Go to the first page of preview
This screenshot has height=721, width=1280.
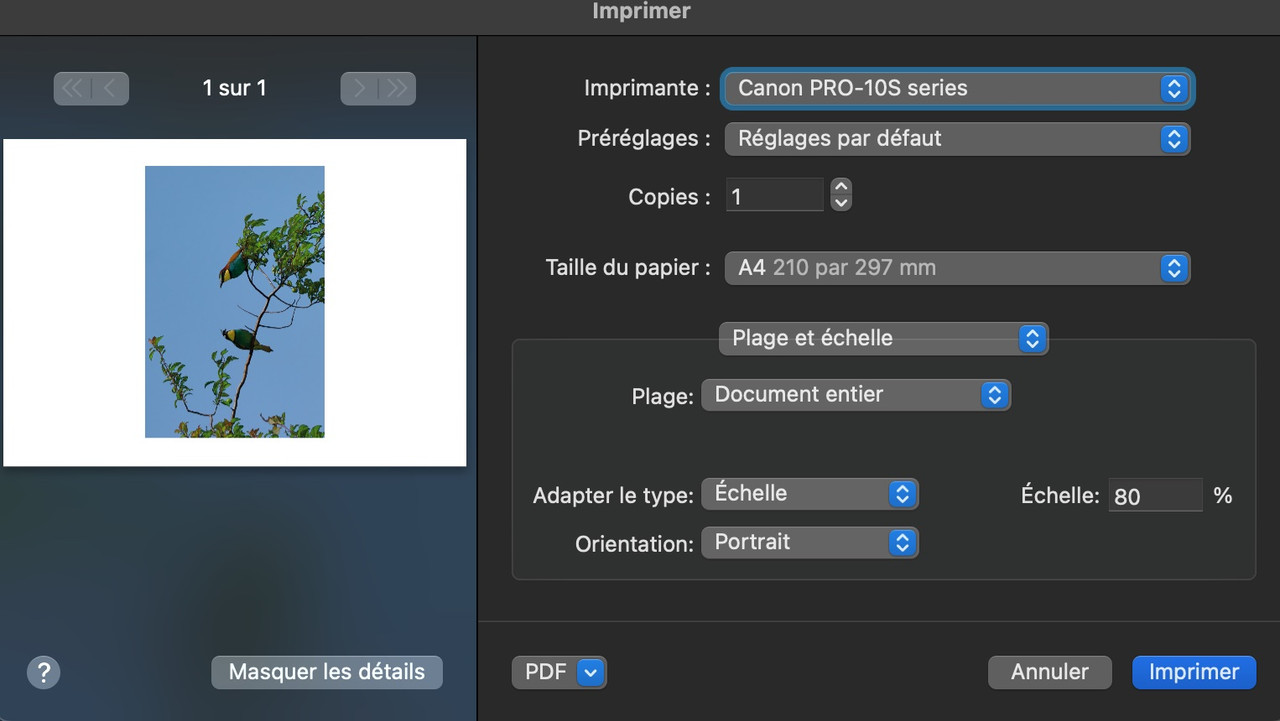[73, 88]
